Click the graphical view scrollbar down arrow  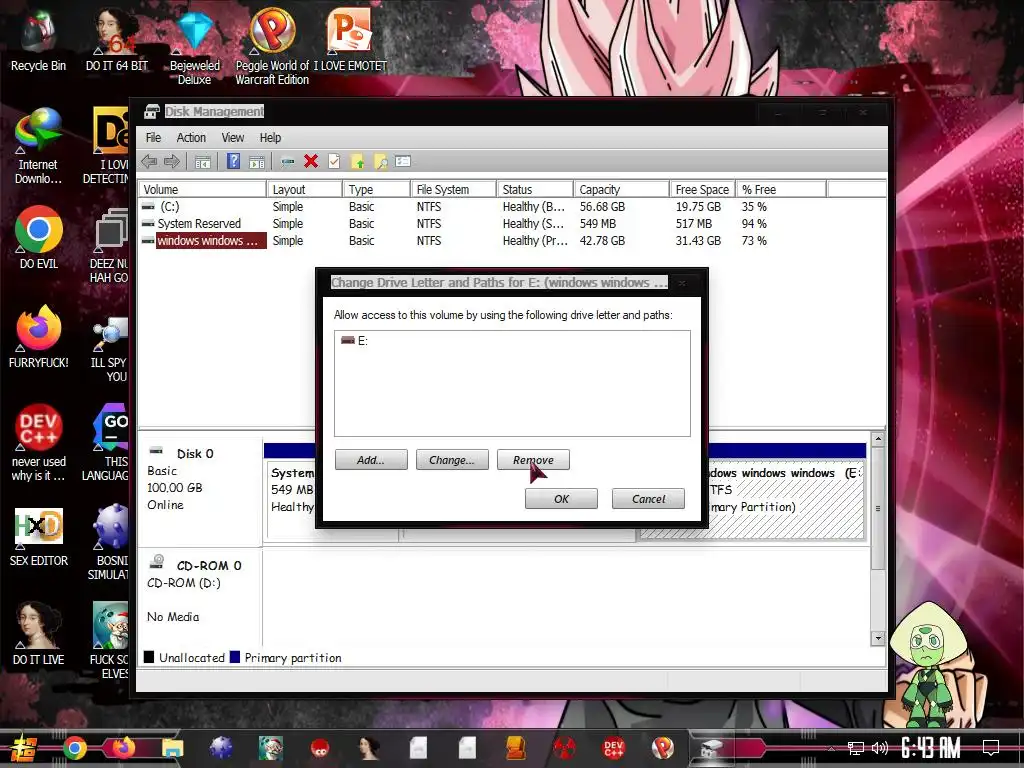pyautogui.click(x=878, y=639)
